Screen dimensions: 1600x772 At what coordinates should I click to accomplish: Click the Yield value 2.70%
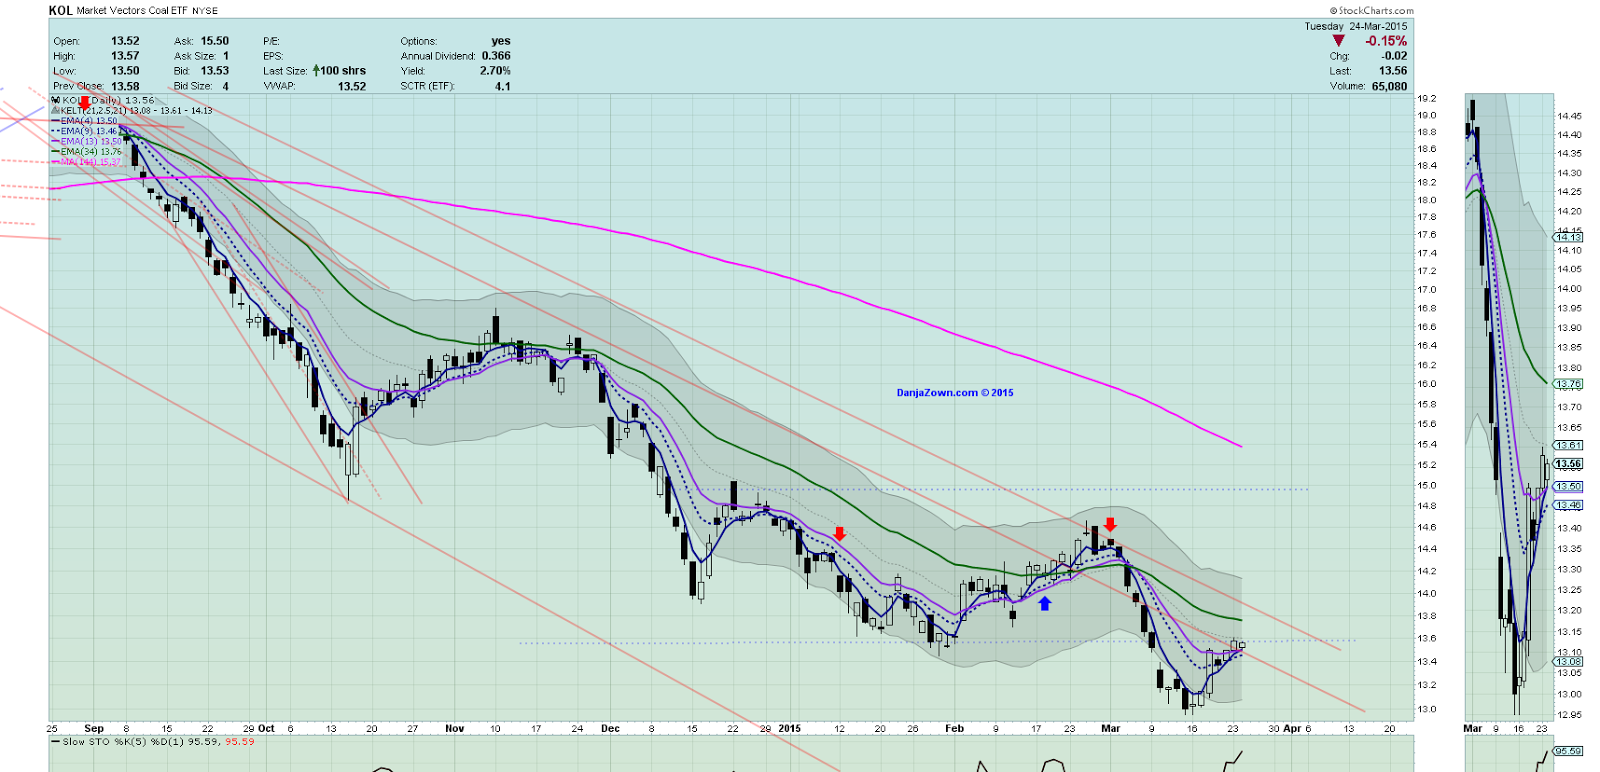(x=495, y=71)
